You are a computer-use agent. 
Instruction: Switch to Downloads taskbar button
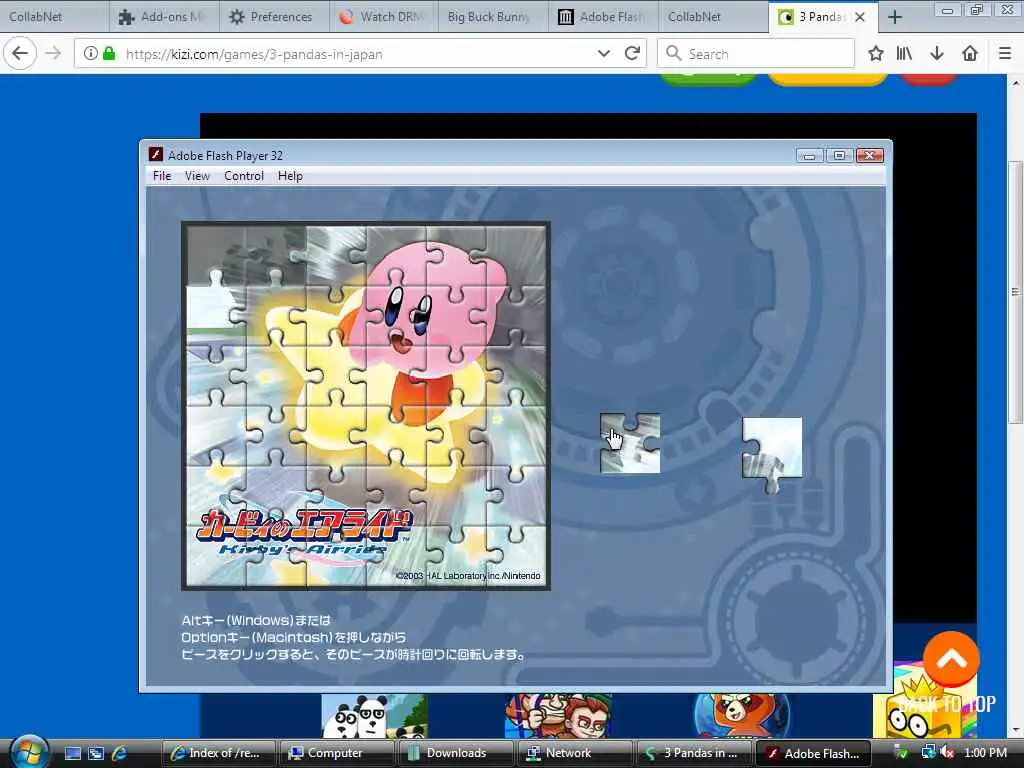(455, 753)
